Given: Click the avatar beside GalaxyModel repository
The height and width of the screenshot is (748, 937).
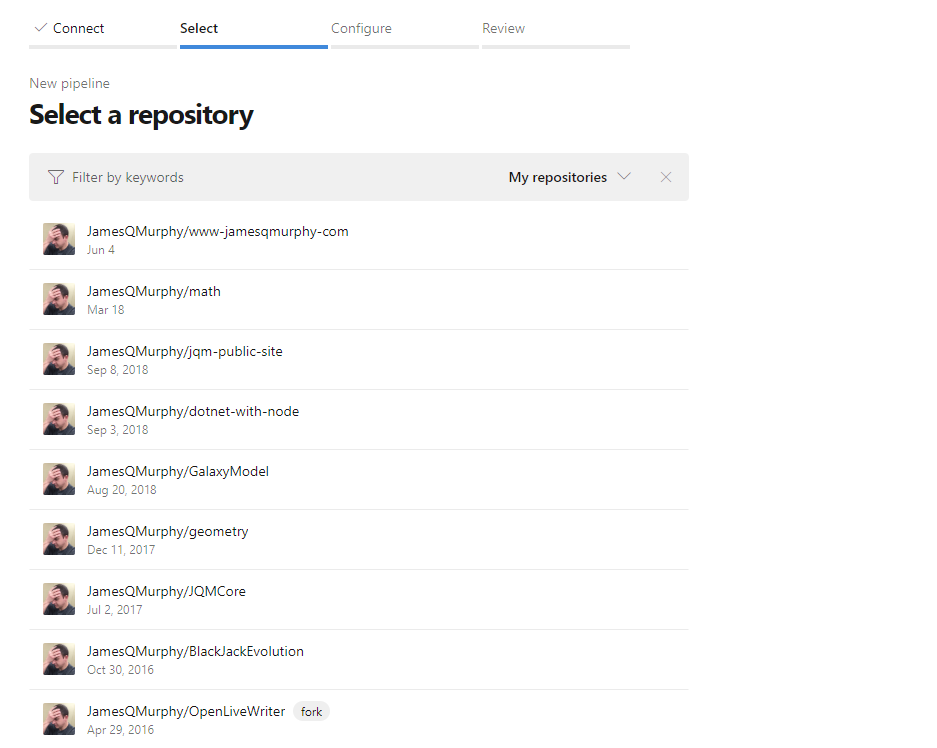Looking at the screenshot, I should tap(58, 479).
